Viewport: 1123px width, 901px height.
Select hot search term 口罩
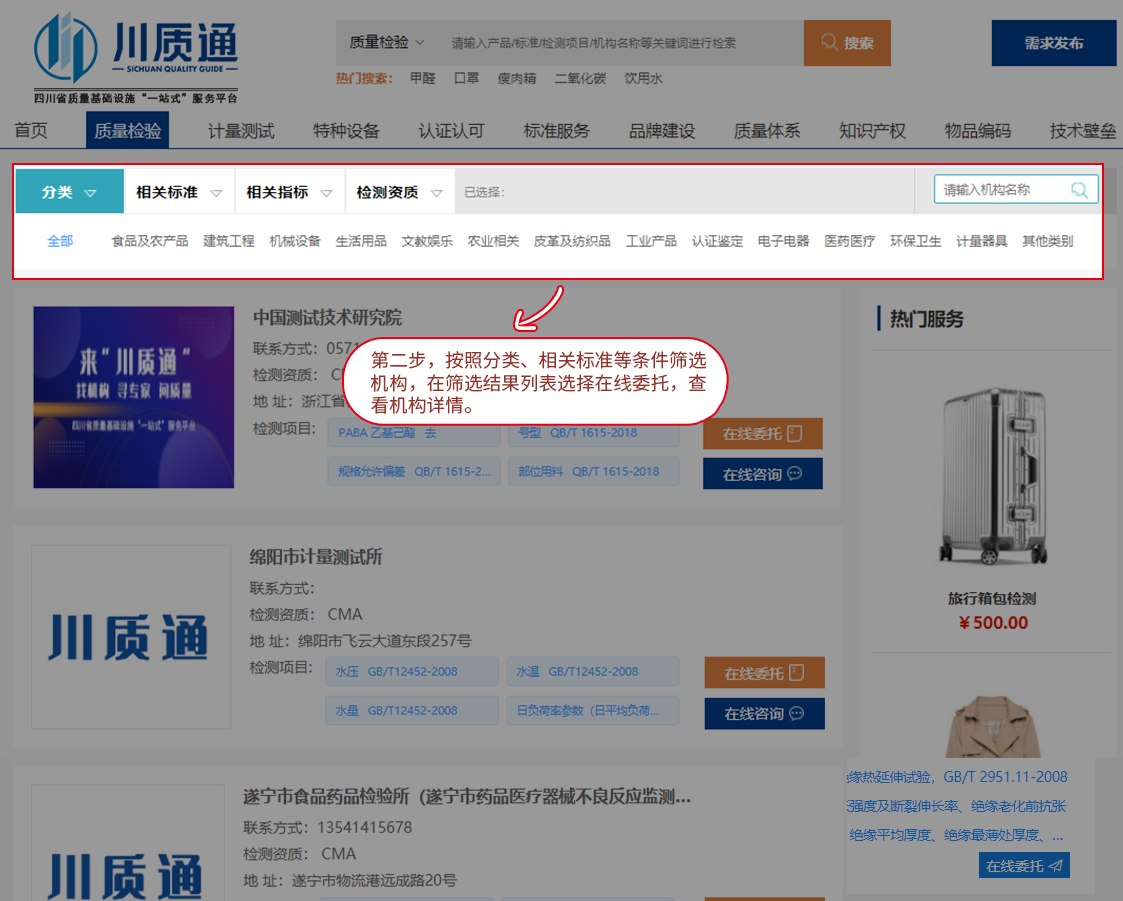[x=467, y=78]
